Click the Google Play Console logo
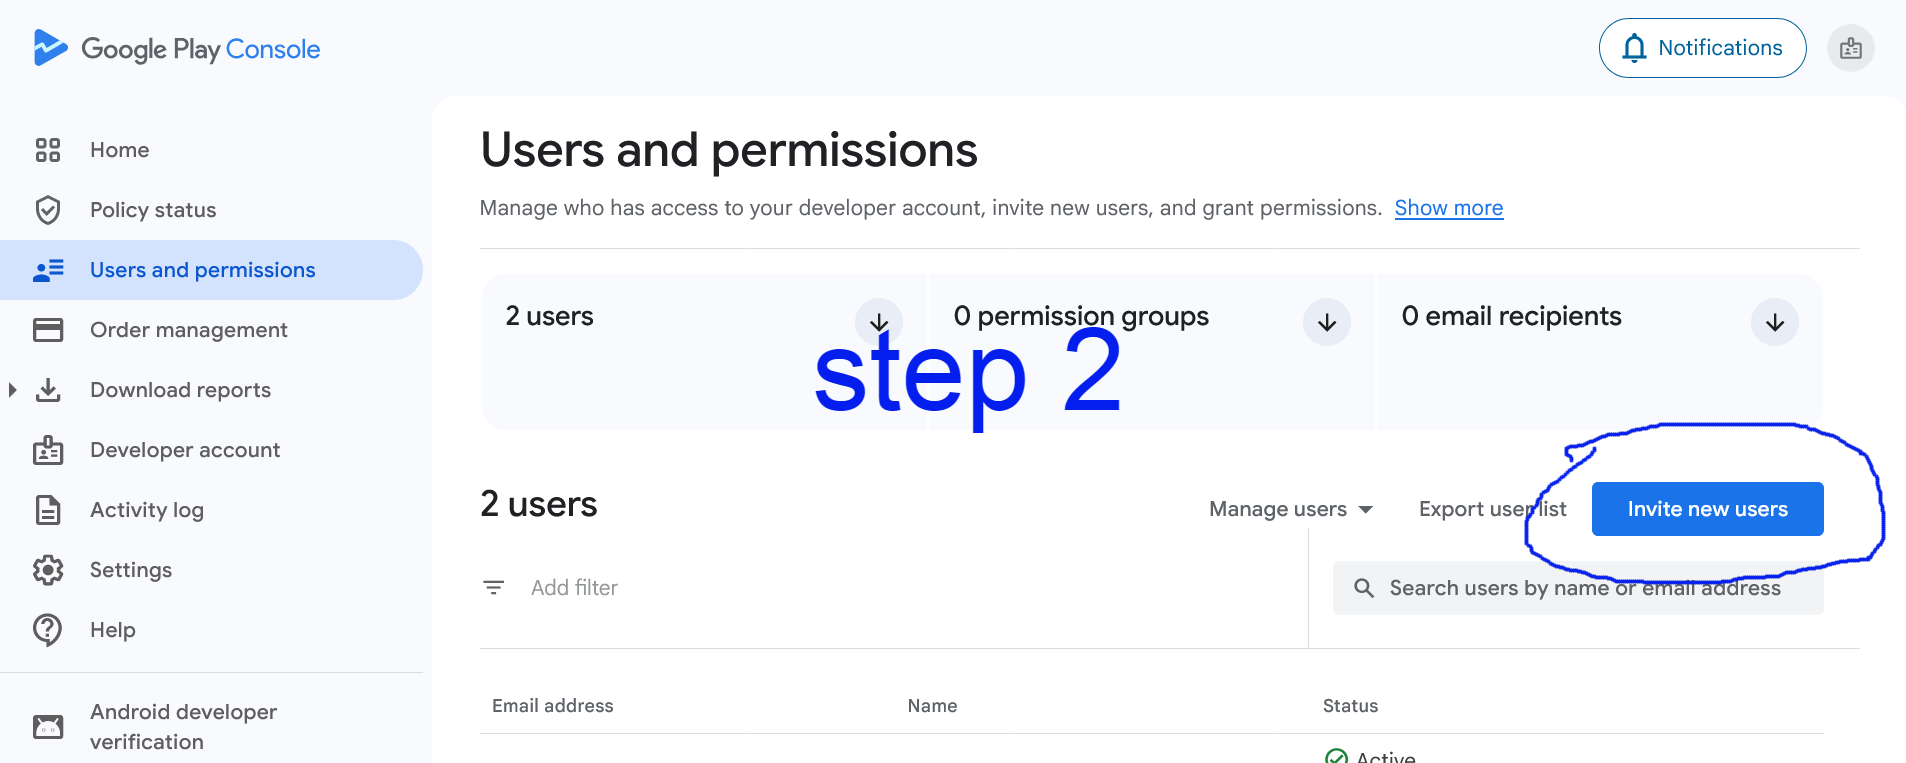Screen dimensions: 1906x763 [177, 49]
